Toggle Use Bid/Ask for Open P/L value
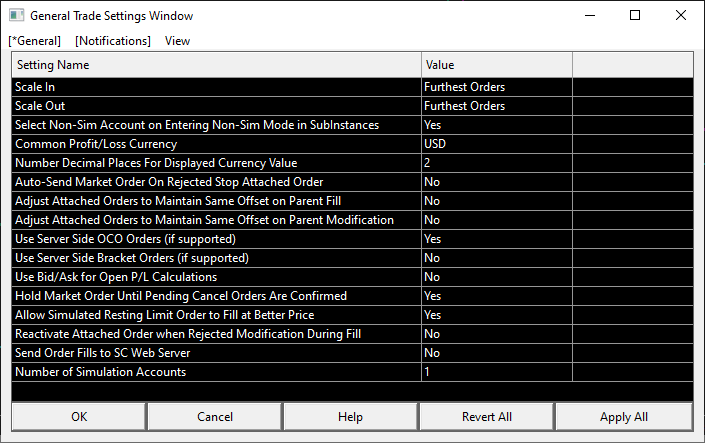 [x=495, y=277]
